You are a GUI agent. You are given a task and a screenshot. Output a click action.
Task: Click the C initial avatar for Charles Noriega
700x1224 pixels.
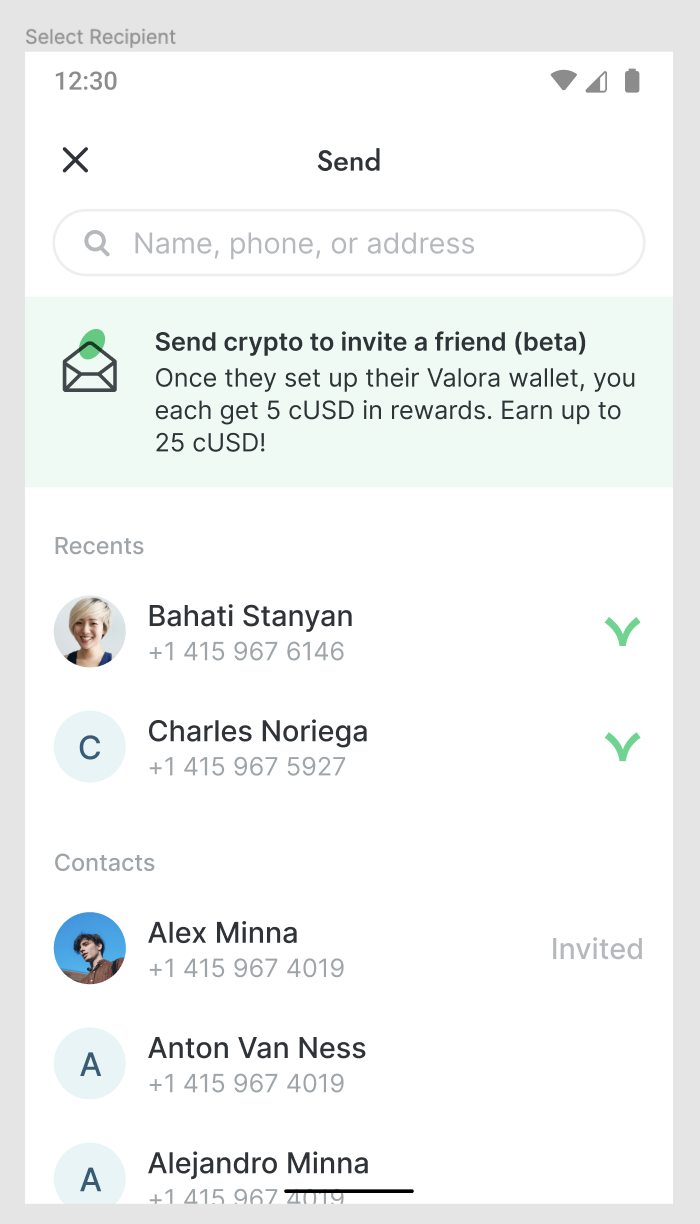(90, 746)
